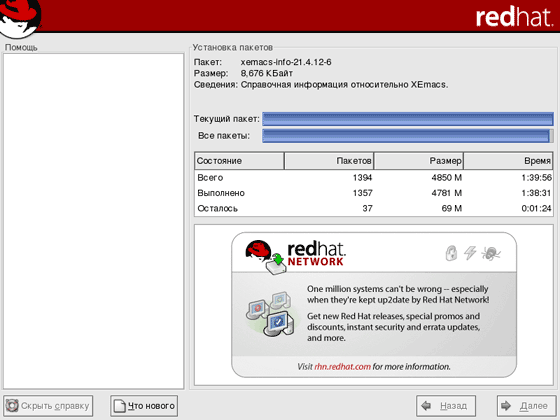This screenshot has height=420, width=560.
Task: Click the redhat wordmark at top right
Action: click(514, 17)
